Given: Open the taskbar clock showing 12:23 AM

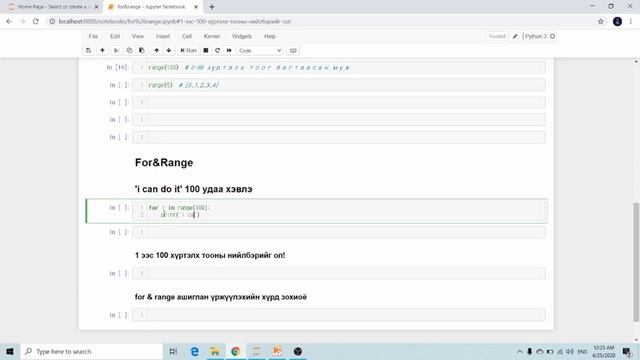Looking at the screenshot, I should point(604,351).
